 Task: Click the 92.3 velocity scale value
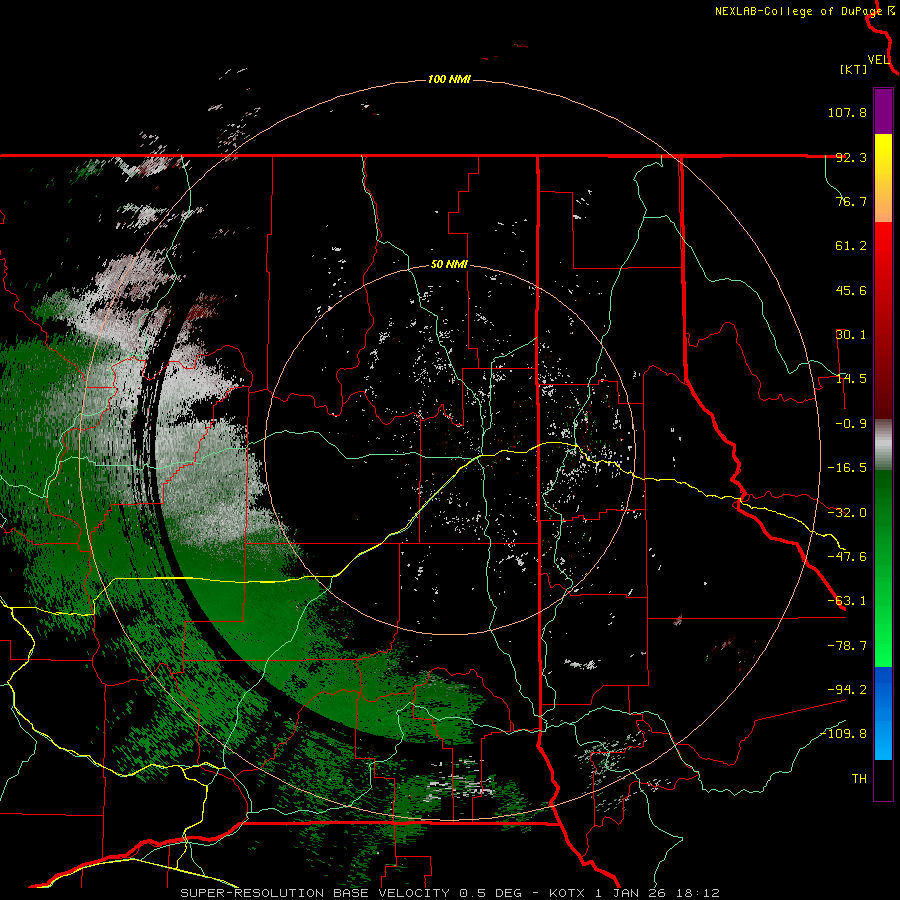[x=851, y=157]
